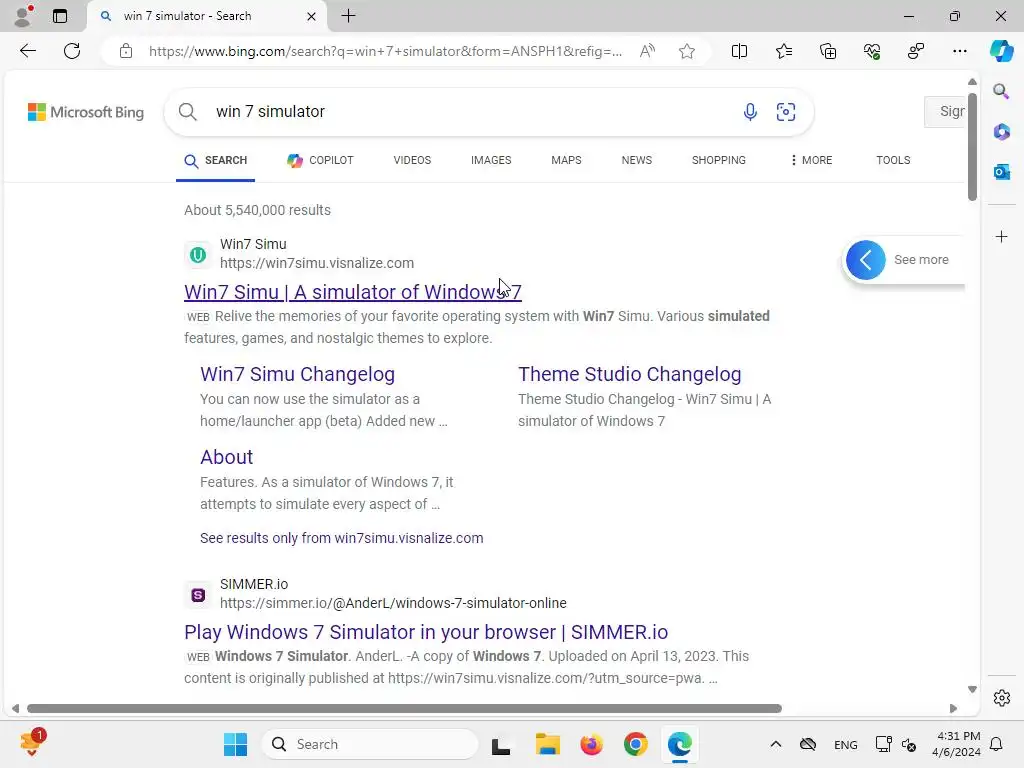Toggle split screen view

coord(739,51)
